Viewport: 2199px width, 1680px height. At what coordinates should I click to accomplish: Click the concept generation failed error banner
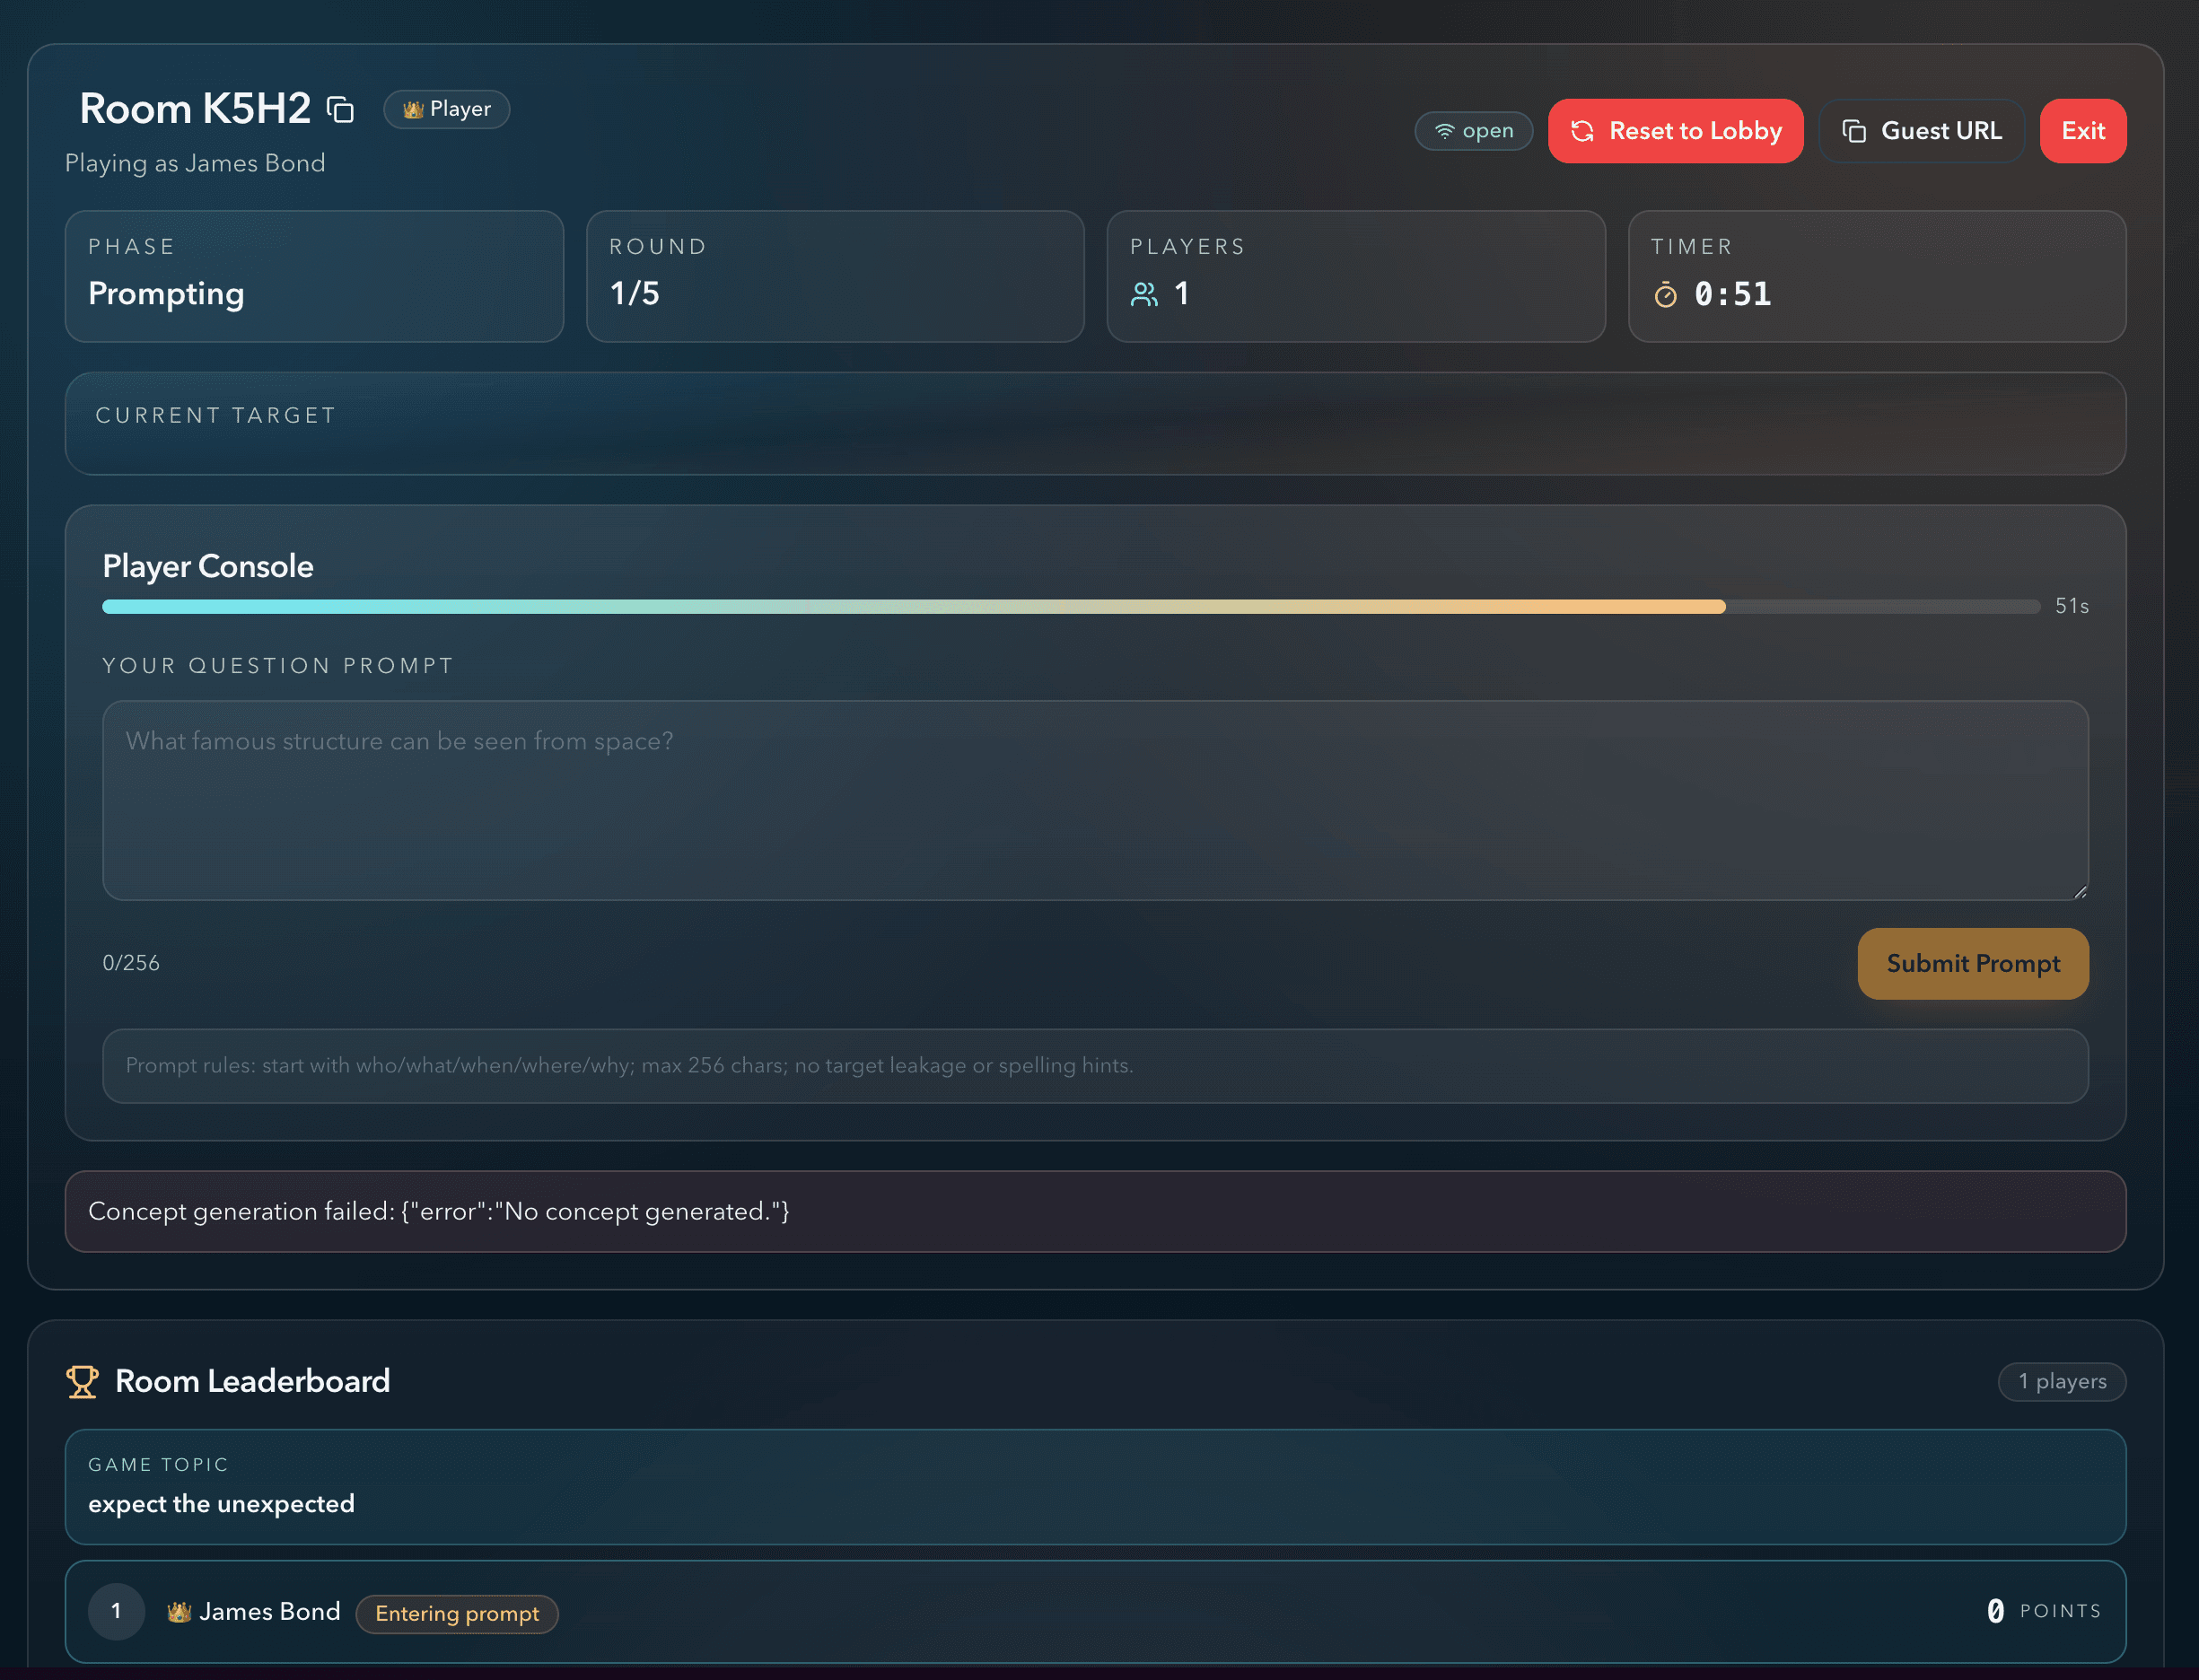point(1094,1211)
